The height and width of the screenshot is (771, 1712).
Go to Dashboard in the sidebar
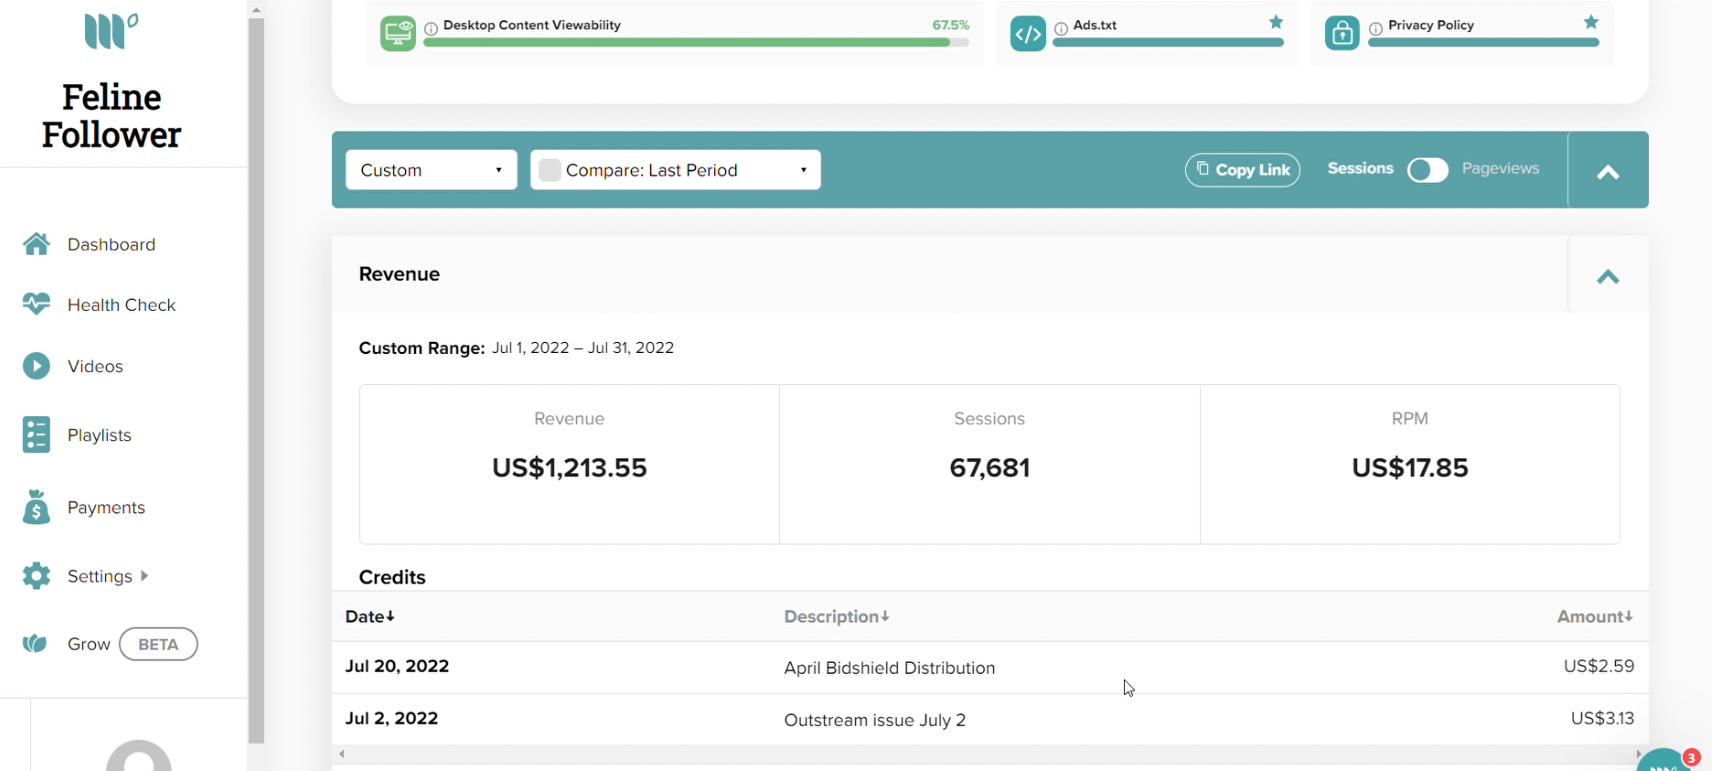point(111,244)
